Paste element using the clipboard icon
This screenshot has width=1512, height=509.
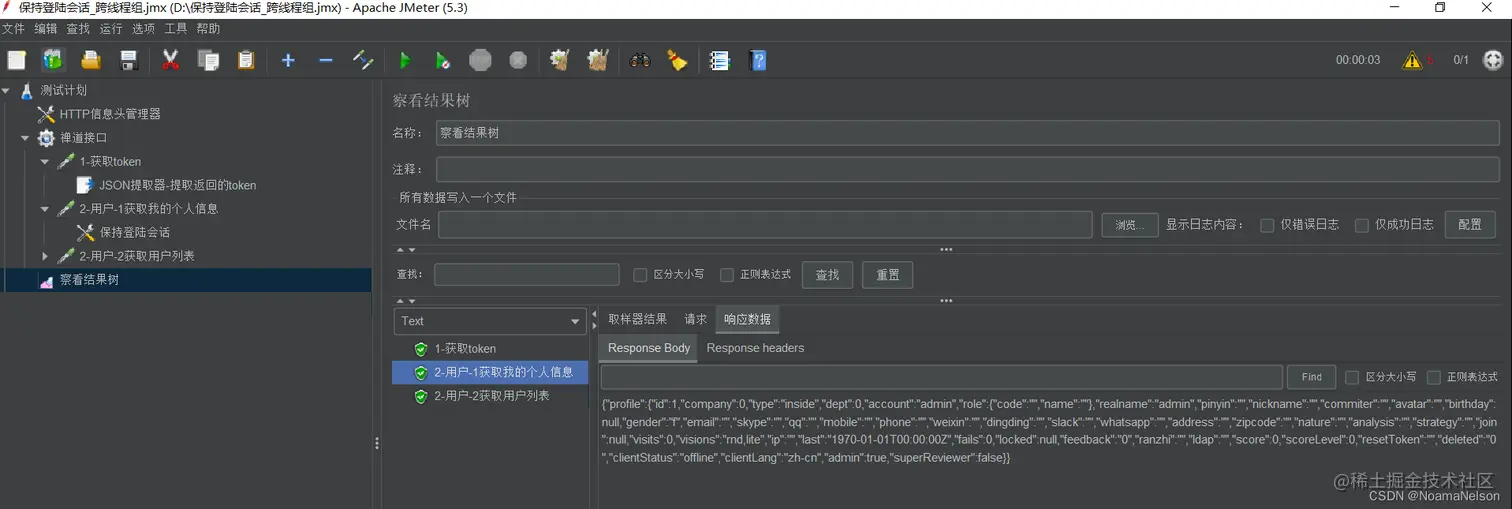(x=246, y=60)
